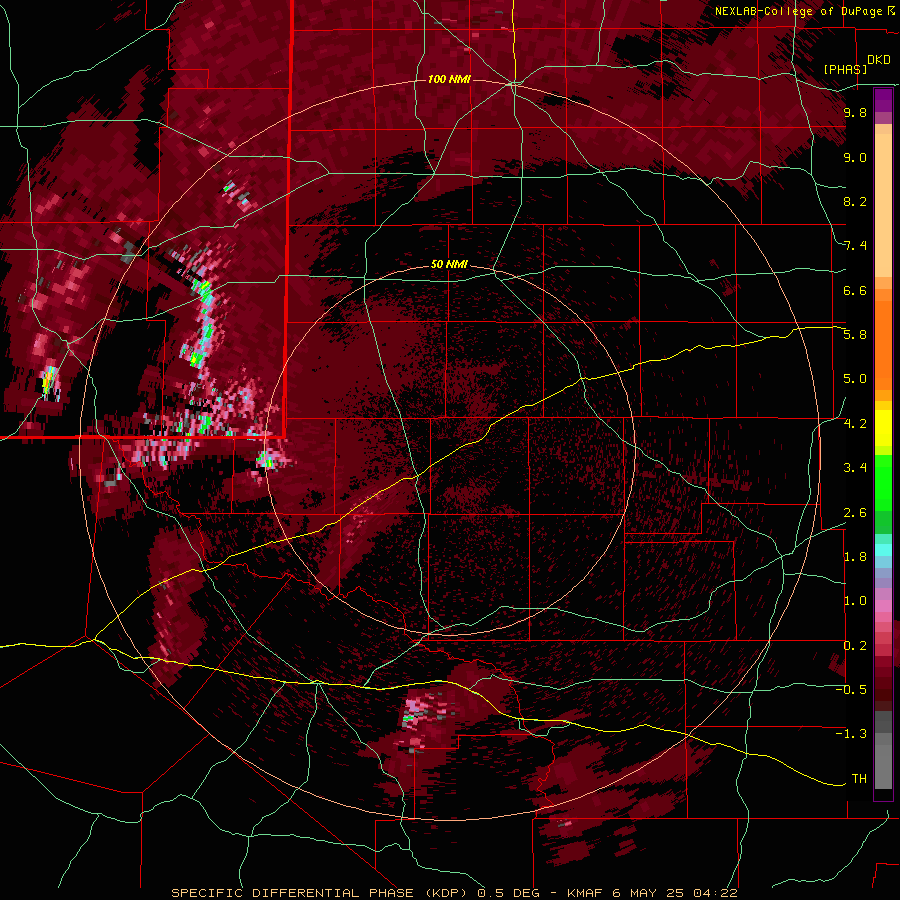Click the NEXLAB-College of DuPage label
900x900 pixels.
pyautogui.click(x=800, y=11)
